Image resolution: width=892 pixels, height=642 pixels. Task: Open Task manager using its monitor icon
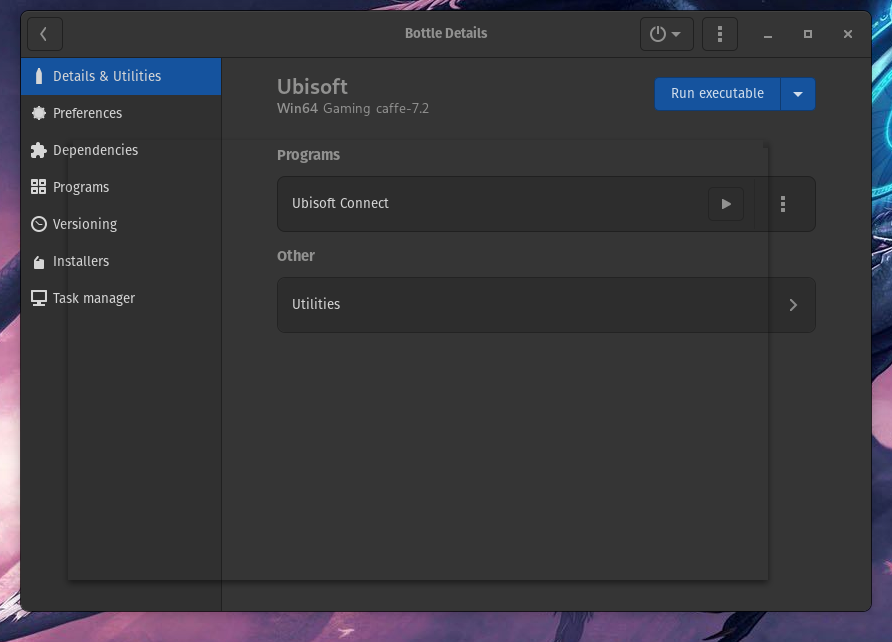pyautogui.click(x=38, y=298)
